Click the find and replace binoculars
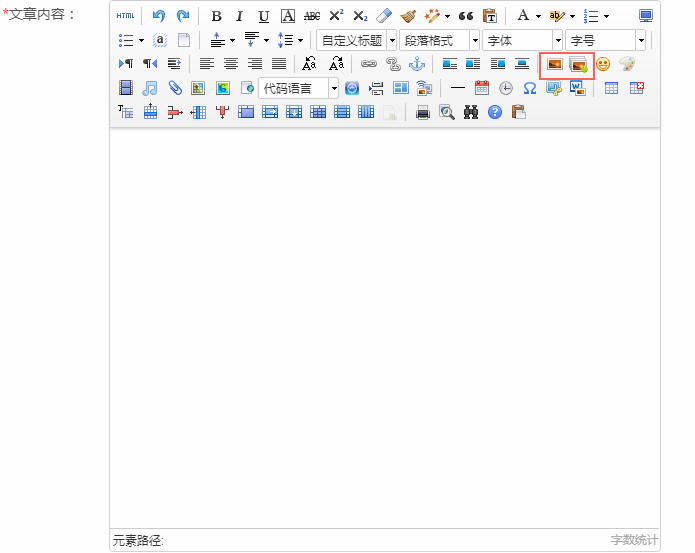The image size is (695, 553). coord(471,113)
